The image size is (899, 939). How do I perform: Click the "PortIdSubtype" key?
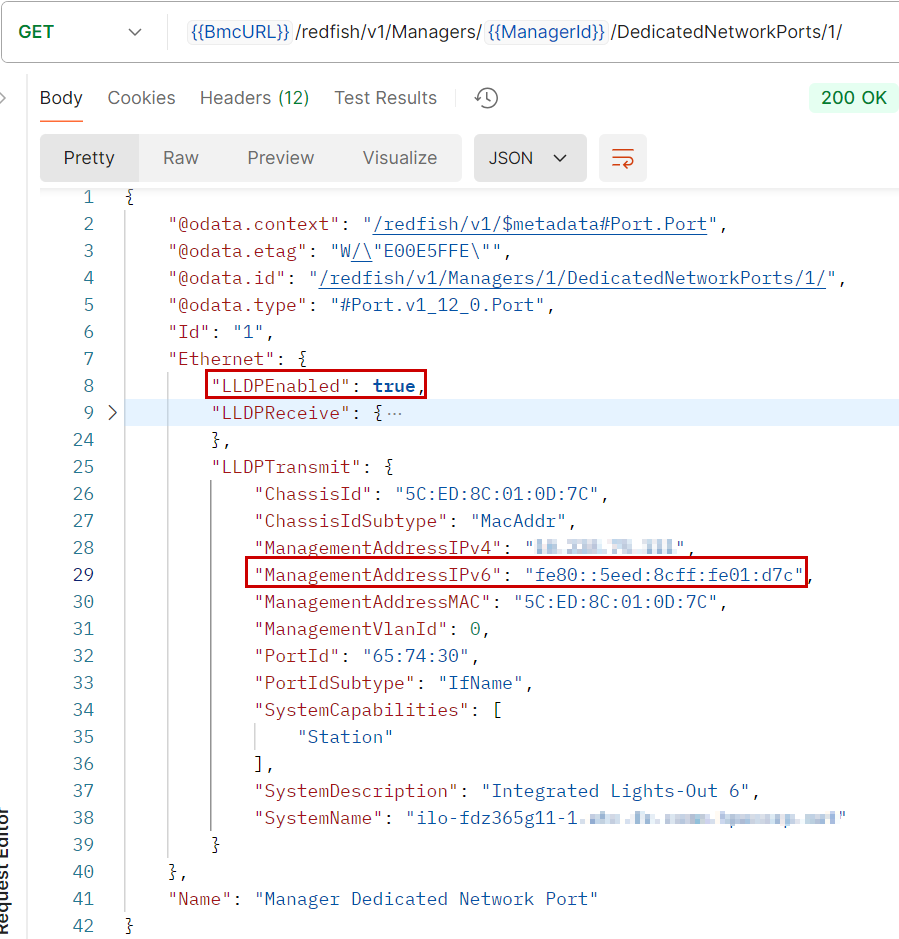coord(335,683)
